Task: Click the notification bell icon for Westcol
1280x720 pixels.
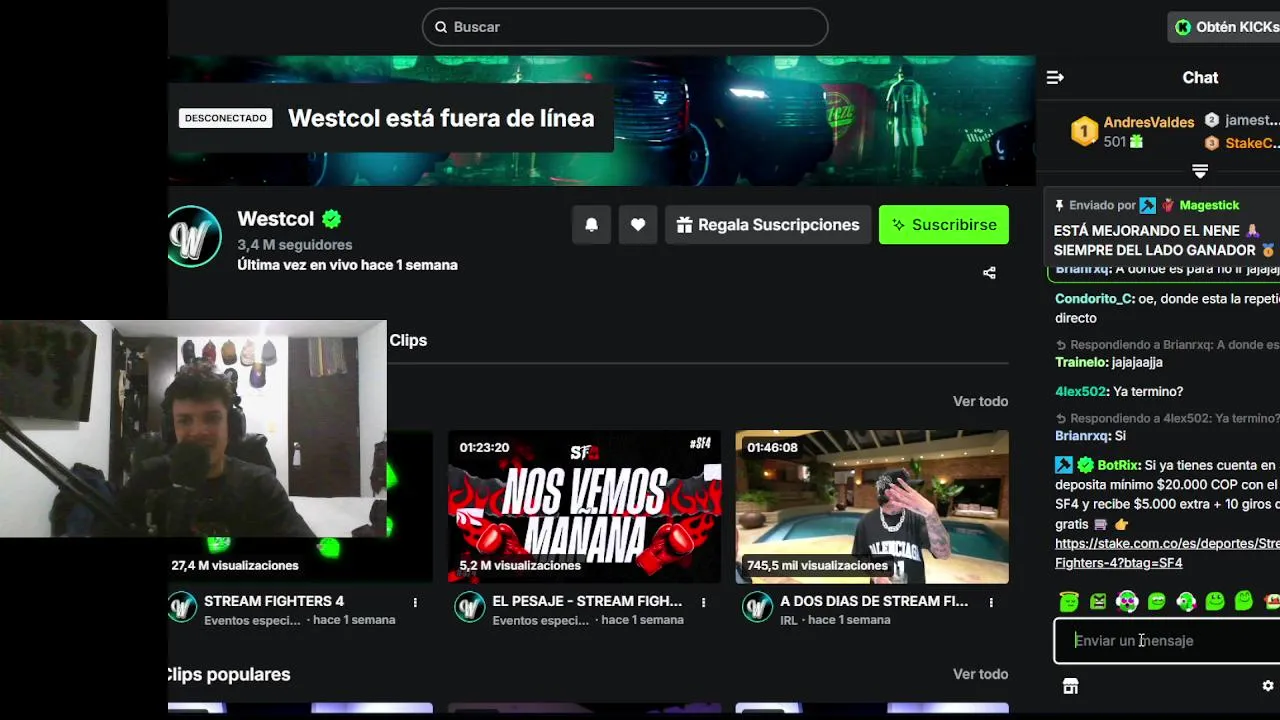Action: (x=591, y=225)
